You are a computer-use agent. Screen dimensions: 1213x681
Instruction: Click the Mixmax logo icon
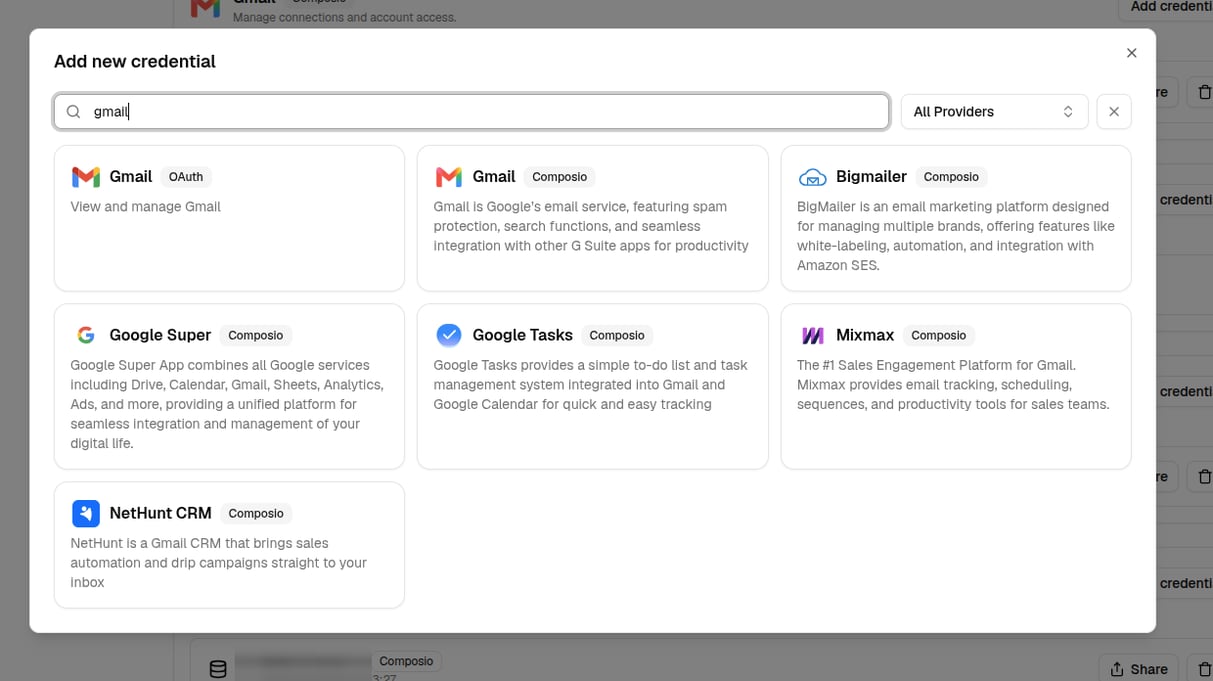point(812,335)
